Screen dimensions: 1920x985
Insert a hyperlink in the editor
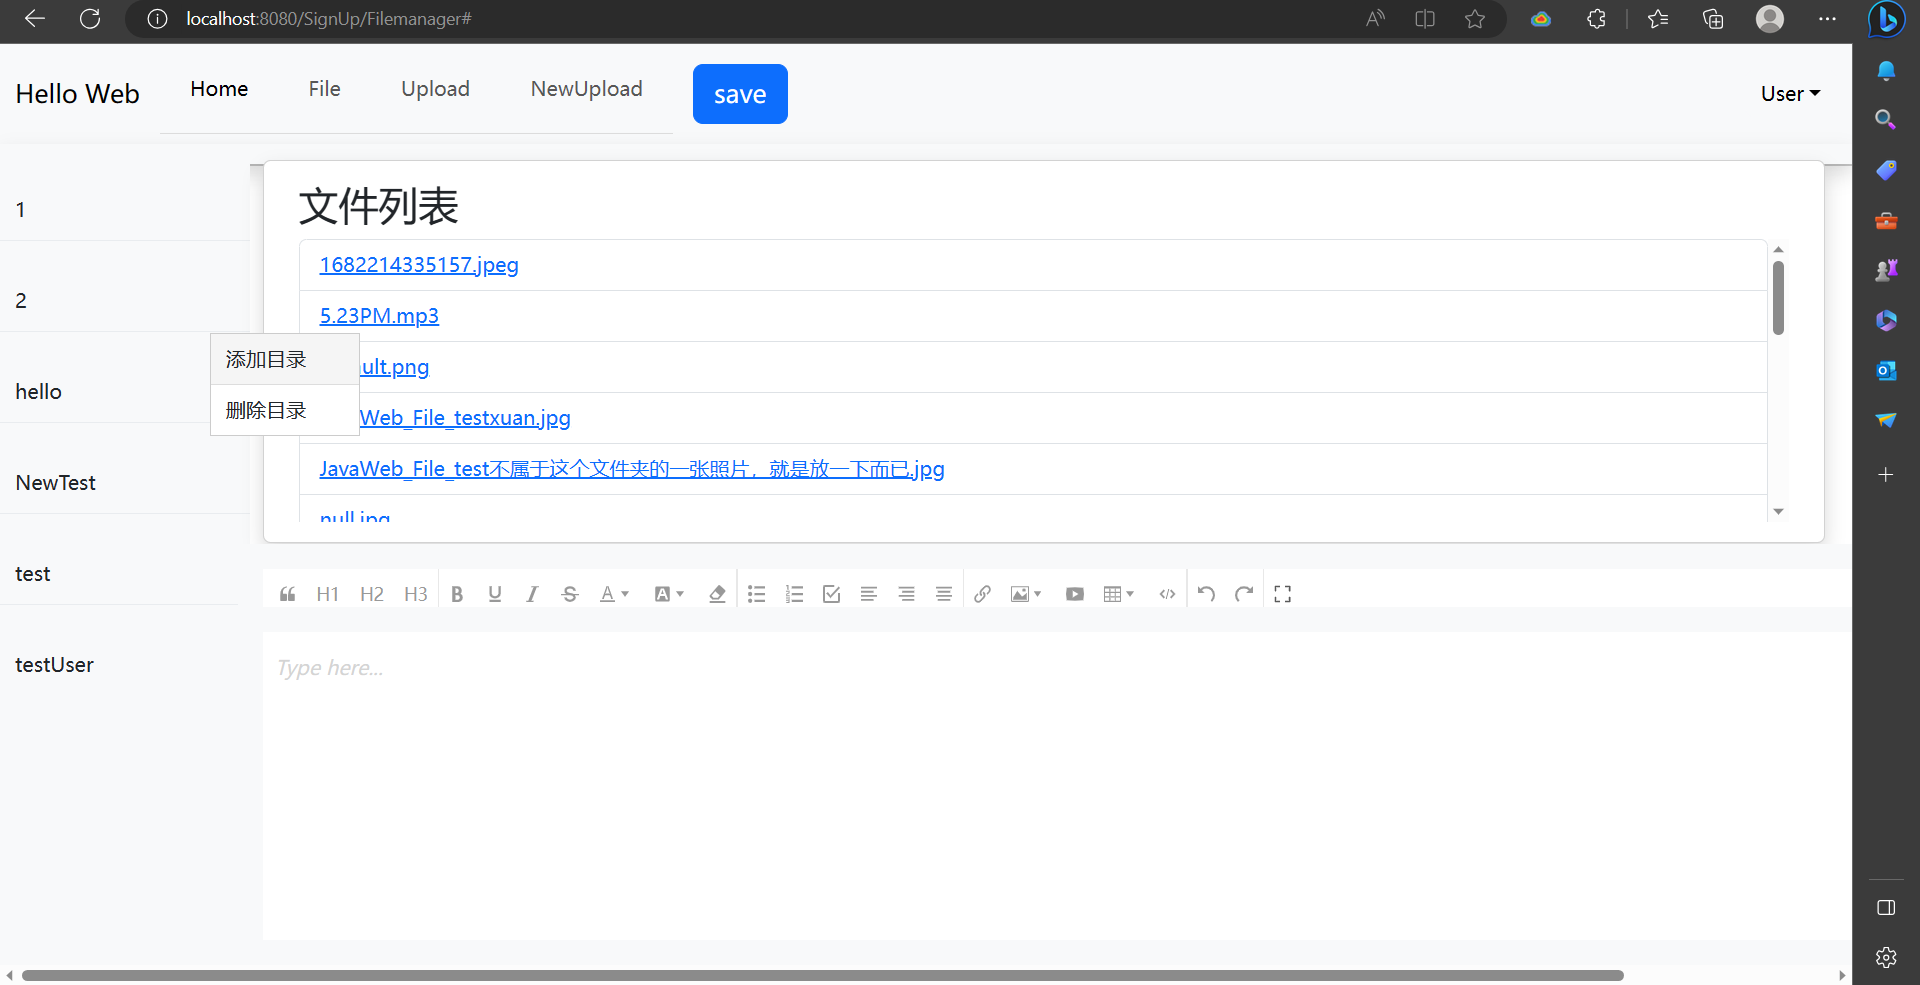pos(982,594)
